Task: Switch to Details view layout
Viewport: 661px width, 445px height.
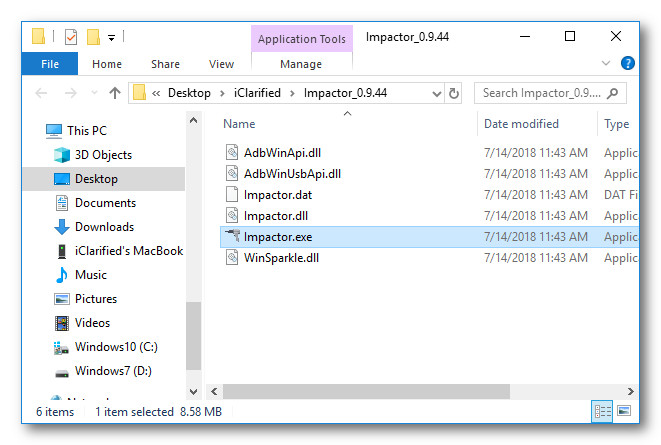Action: 603,411
